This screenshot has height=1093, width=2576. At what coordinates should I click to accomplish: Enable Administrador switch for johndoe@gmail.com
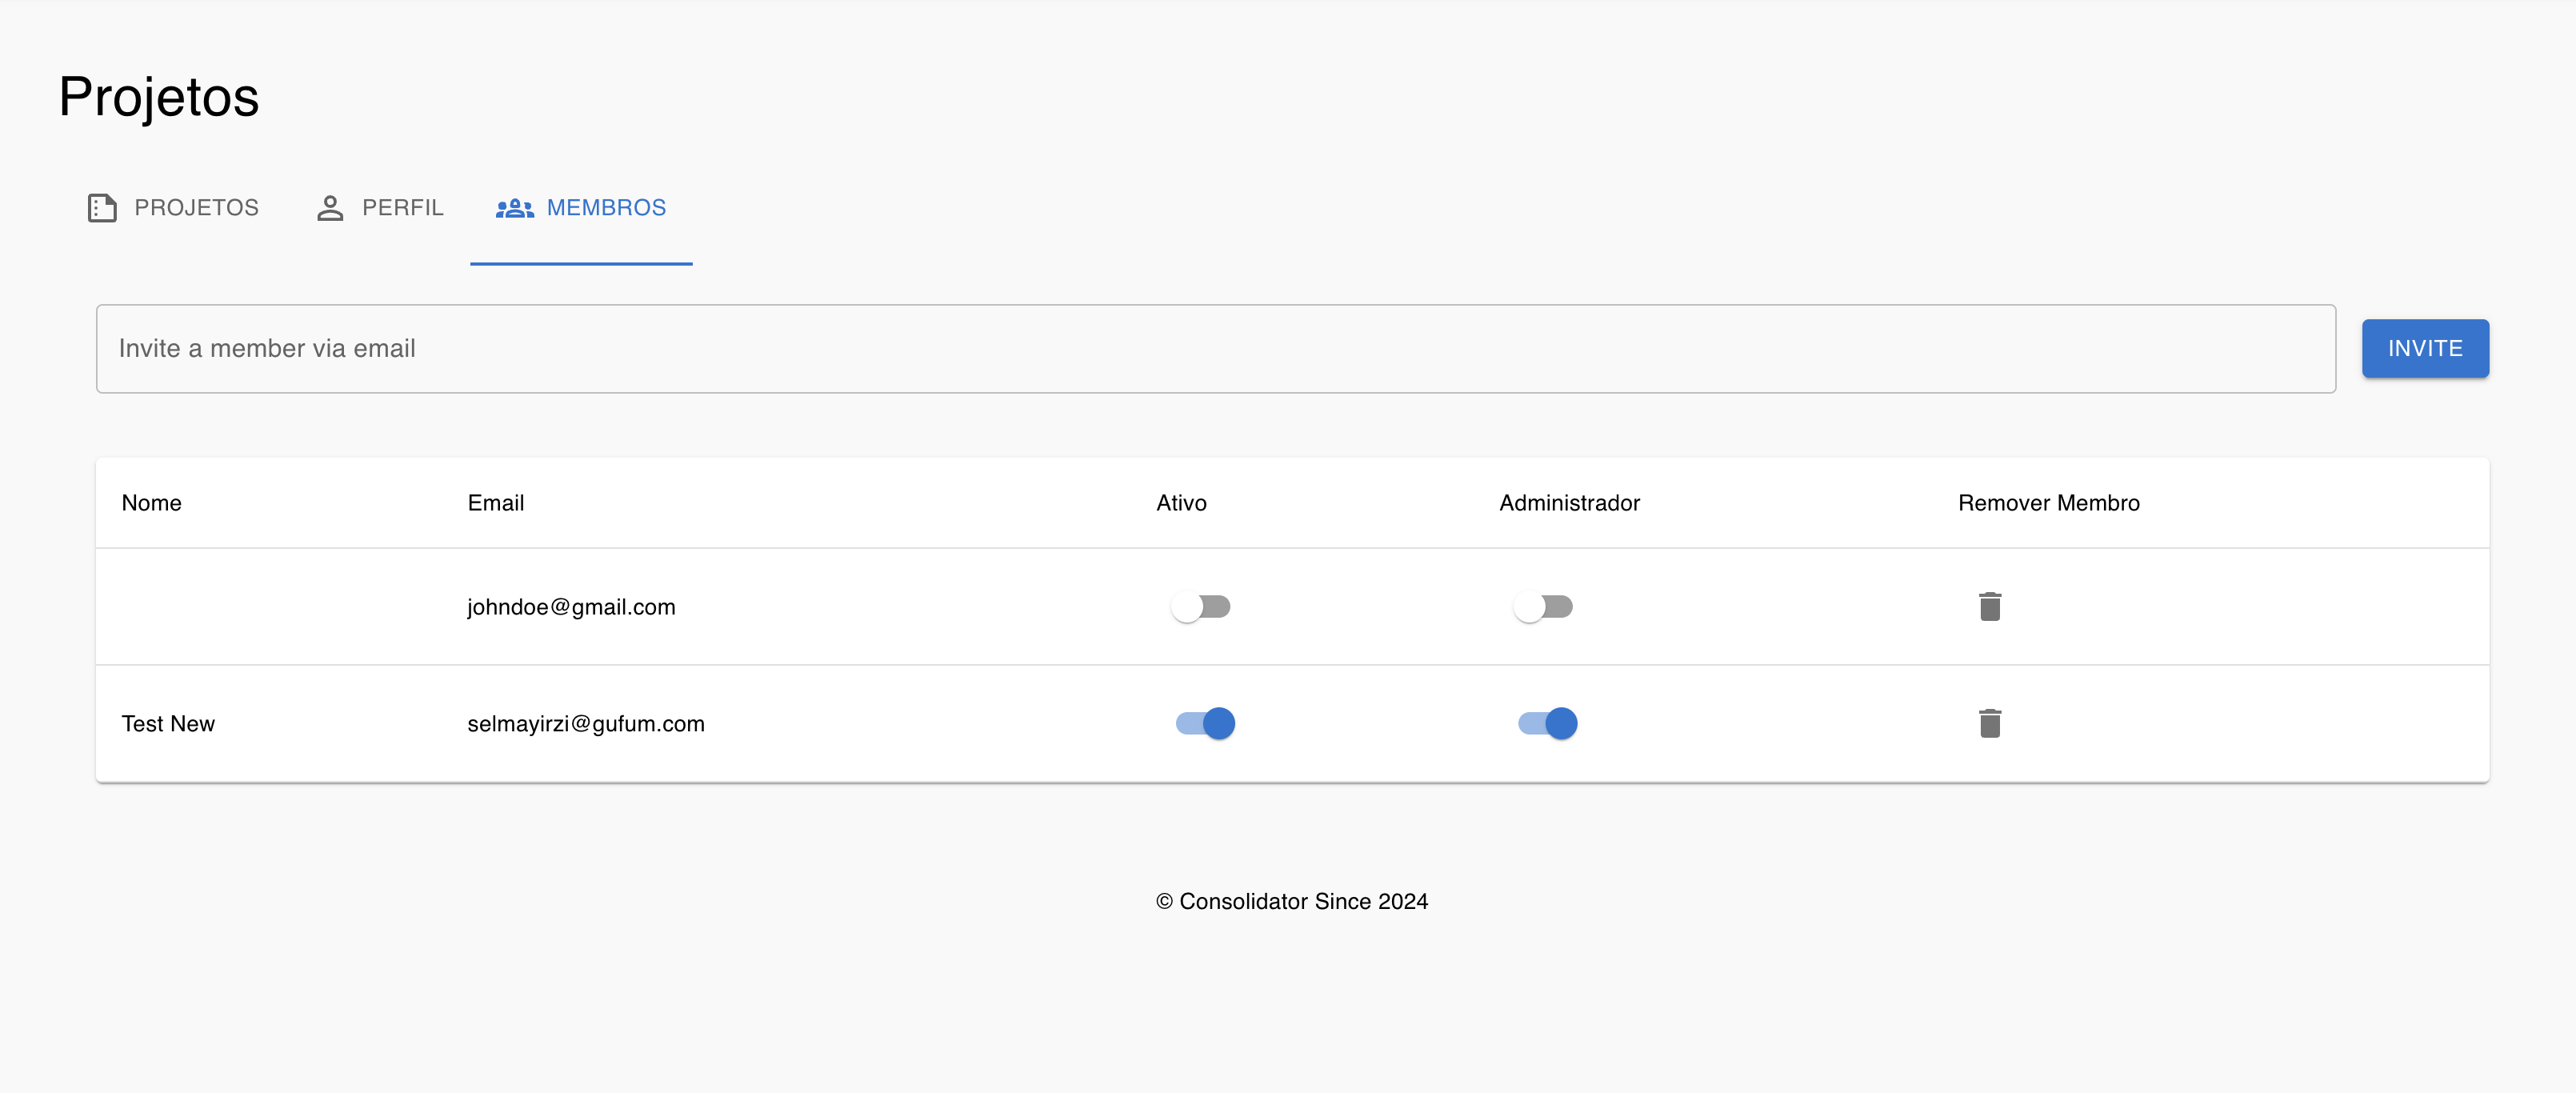click(x=1543, y=607)
